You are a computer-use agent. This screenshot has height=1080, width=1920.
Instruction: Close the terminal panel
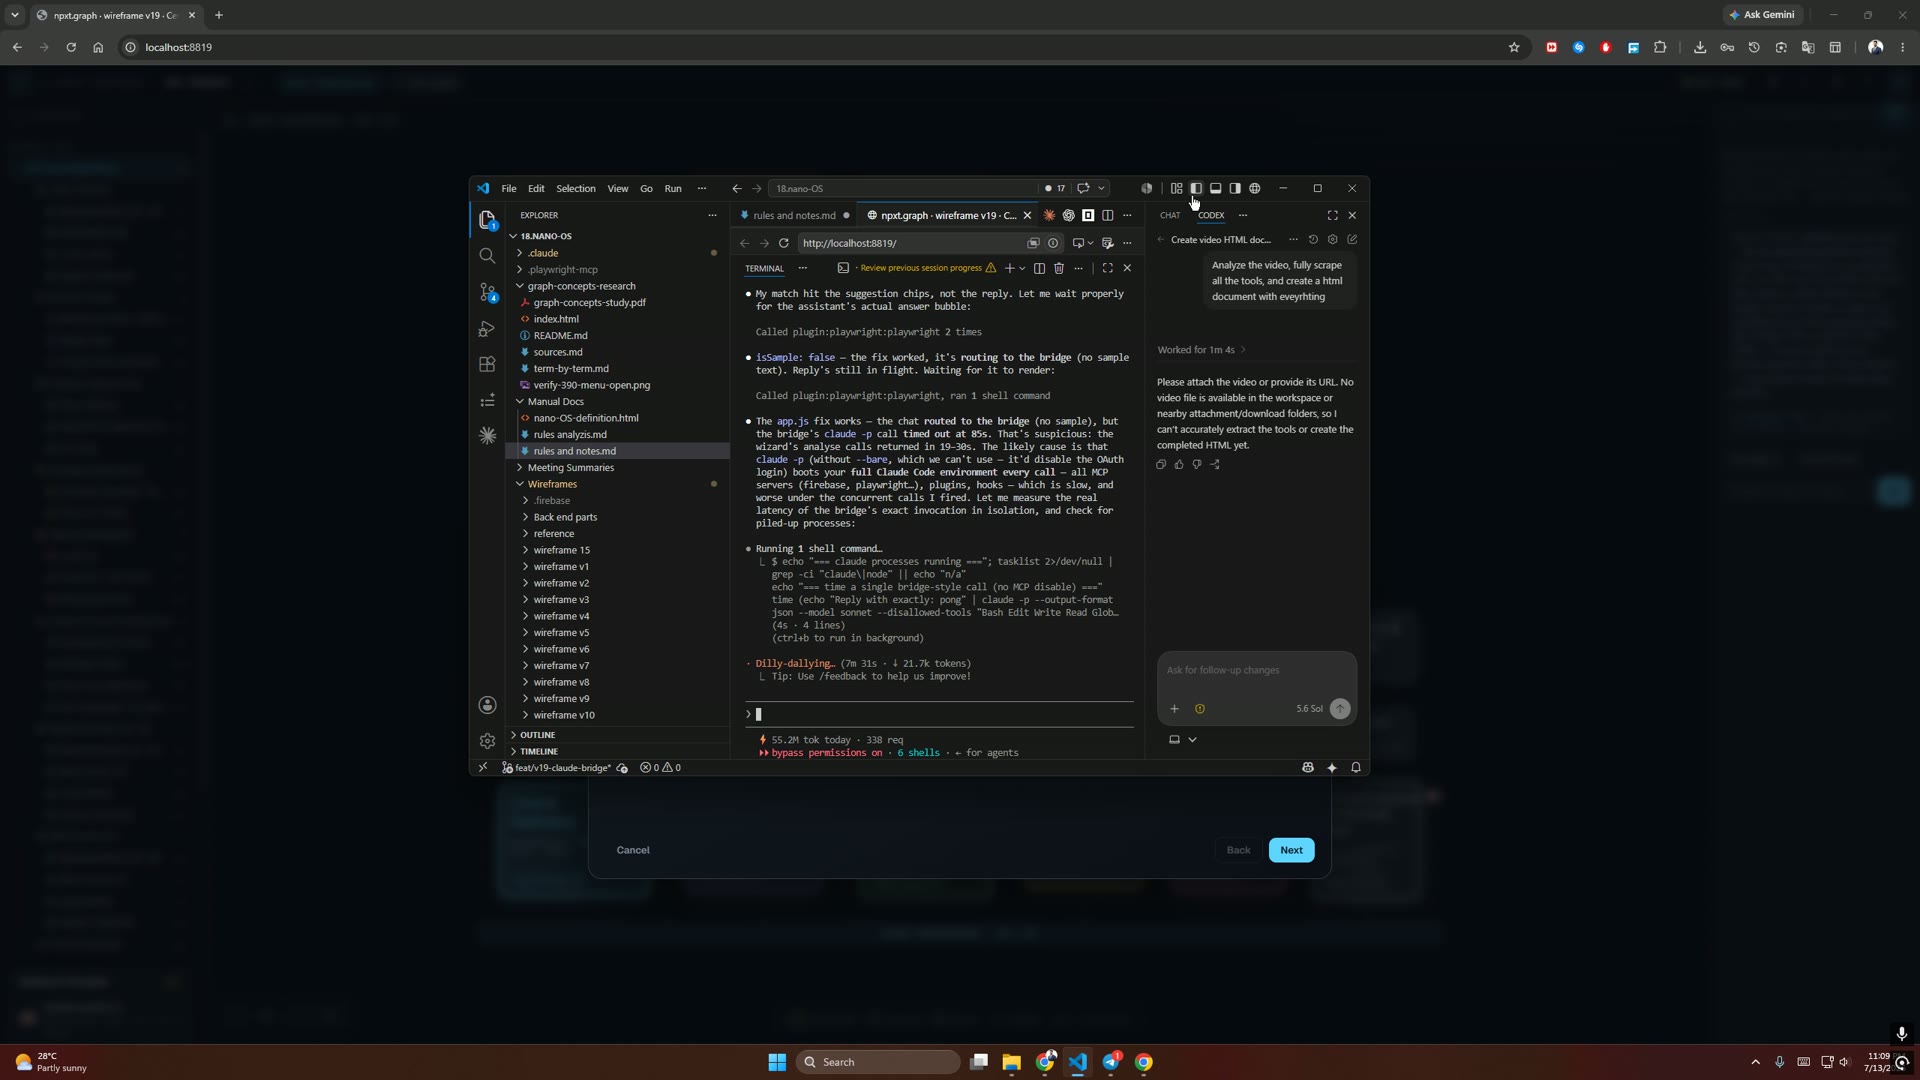1127,268
